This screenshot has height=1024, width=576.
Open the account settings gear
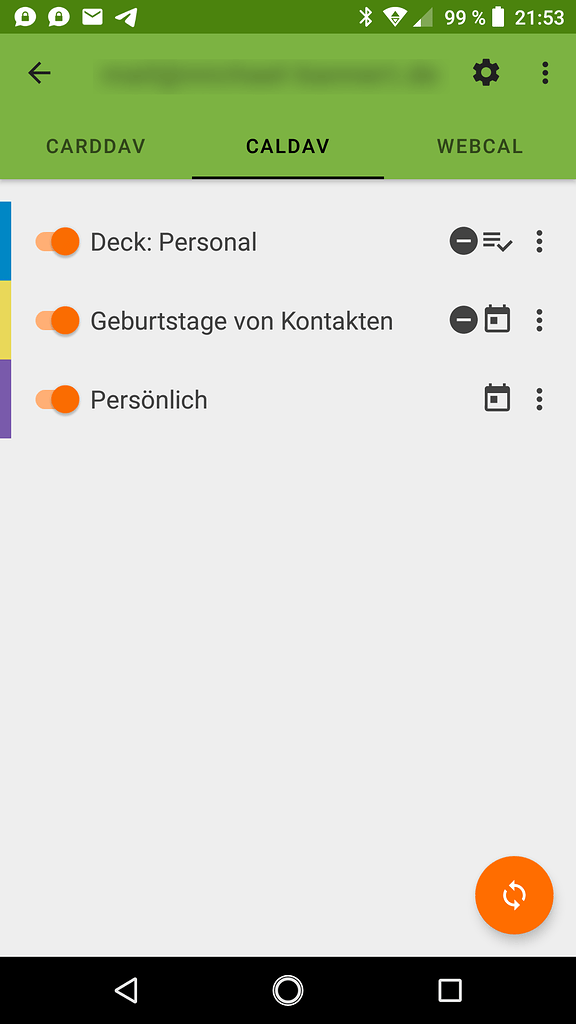pyautogui.click(x=486, y=72)
